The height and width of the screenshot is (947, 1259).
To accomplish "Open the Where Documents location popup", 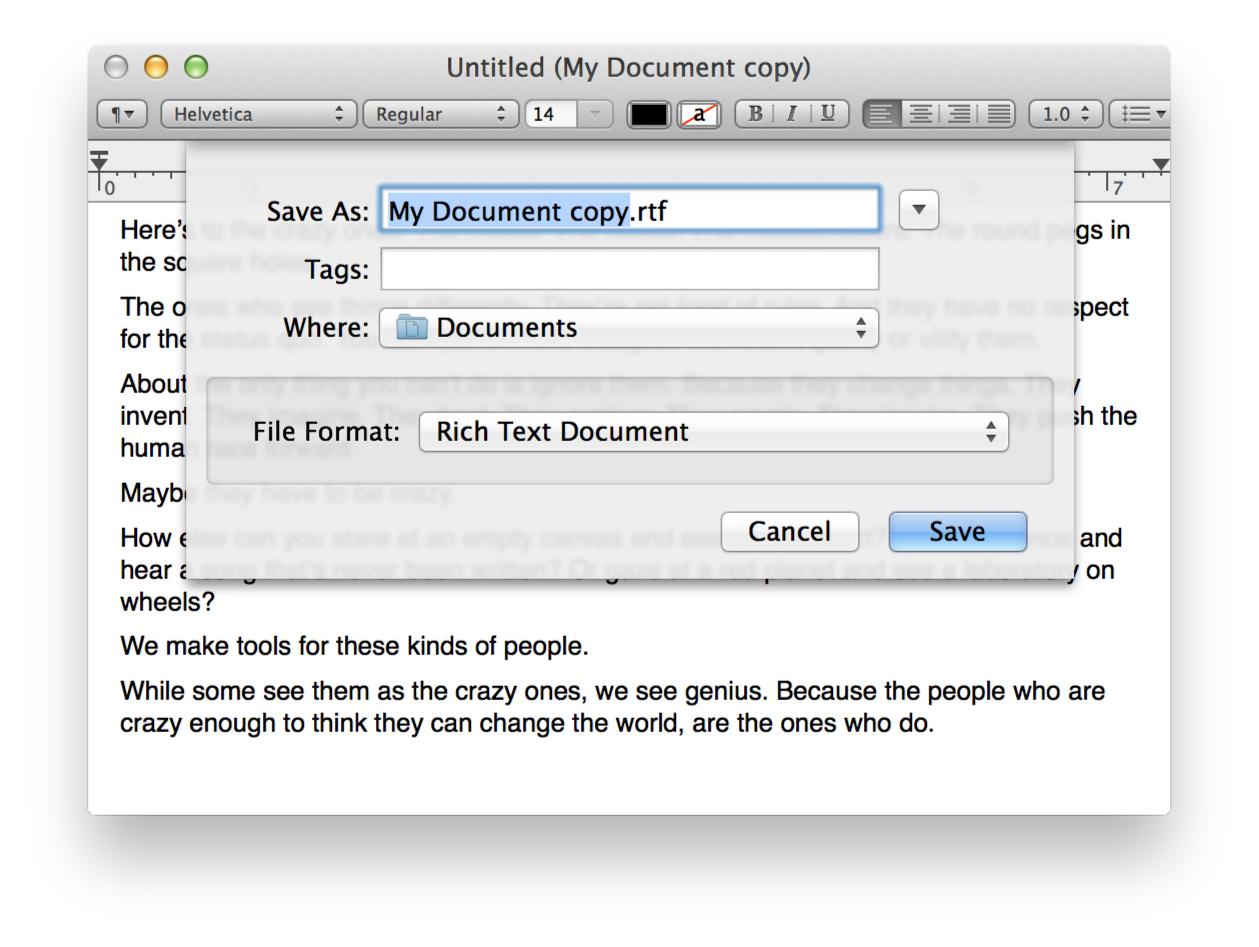I will click(629, 328).
